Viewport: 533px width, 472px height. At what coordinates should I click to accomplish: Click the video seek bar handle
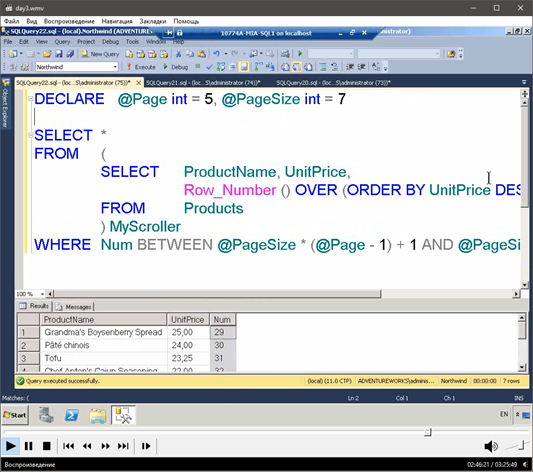(428, 432)
